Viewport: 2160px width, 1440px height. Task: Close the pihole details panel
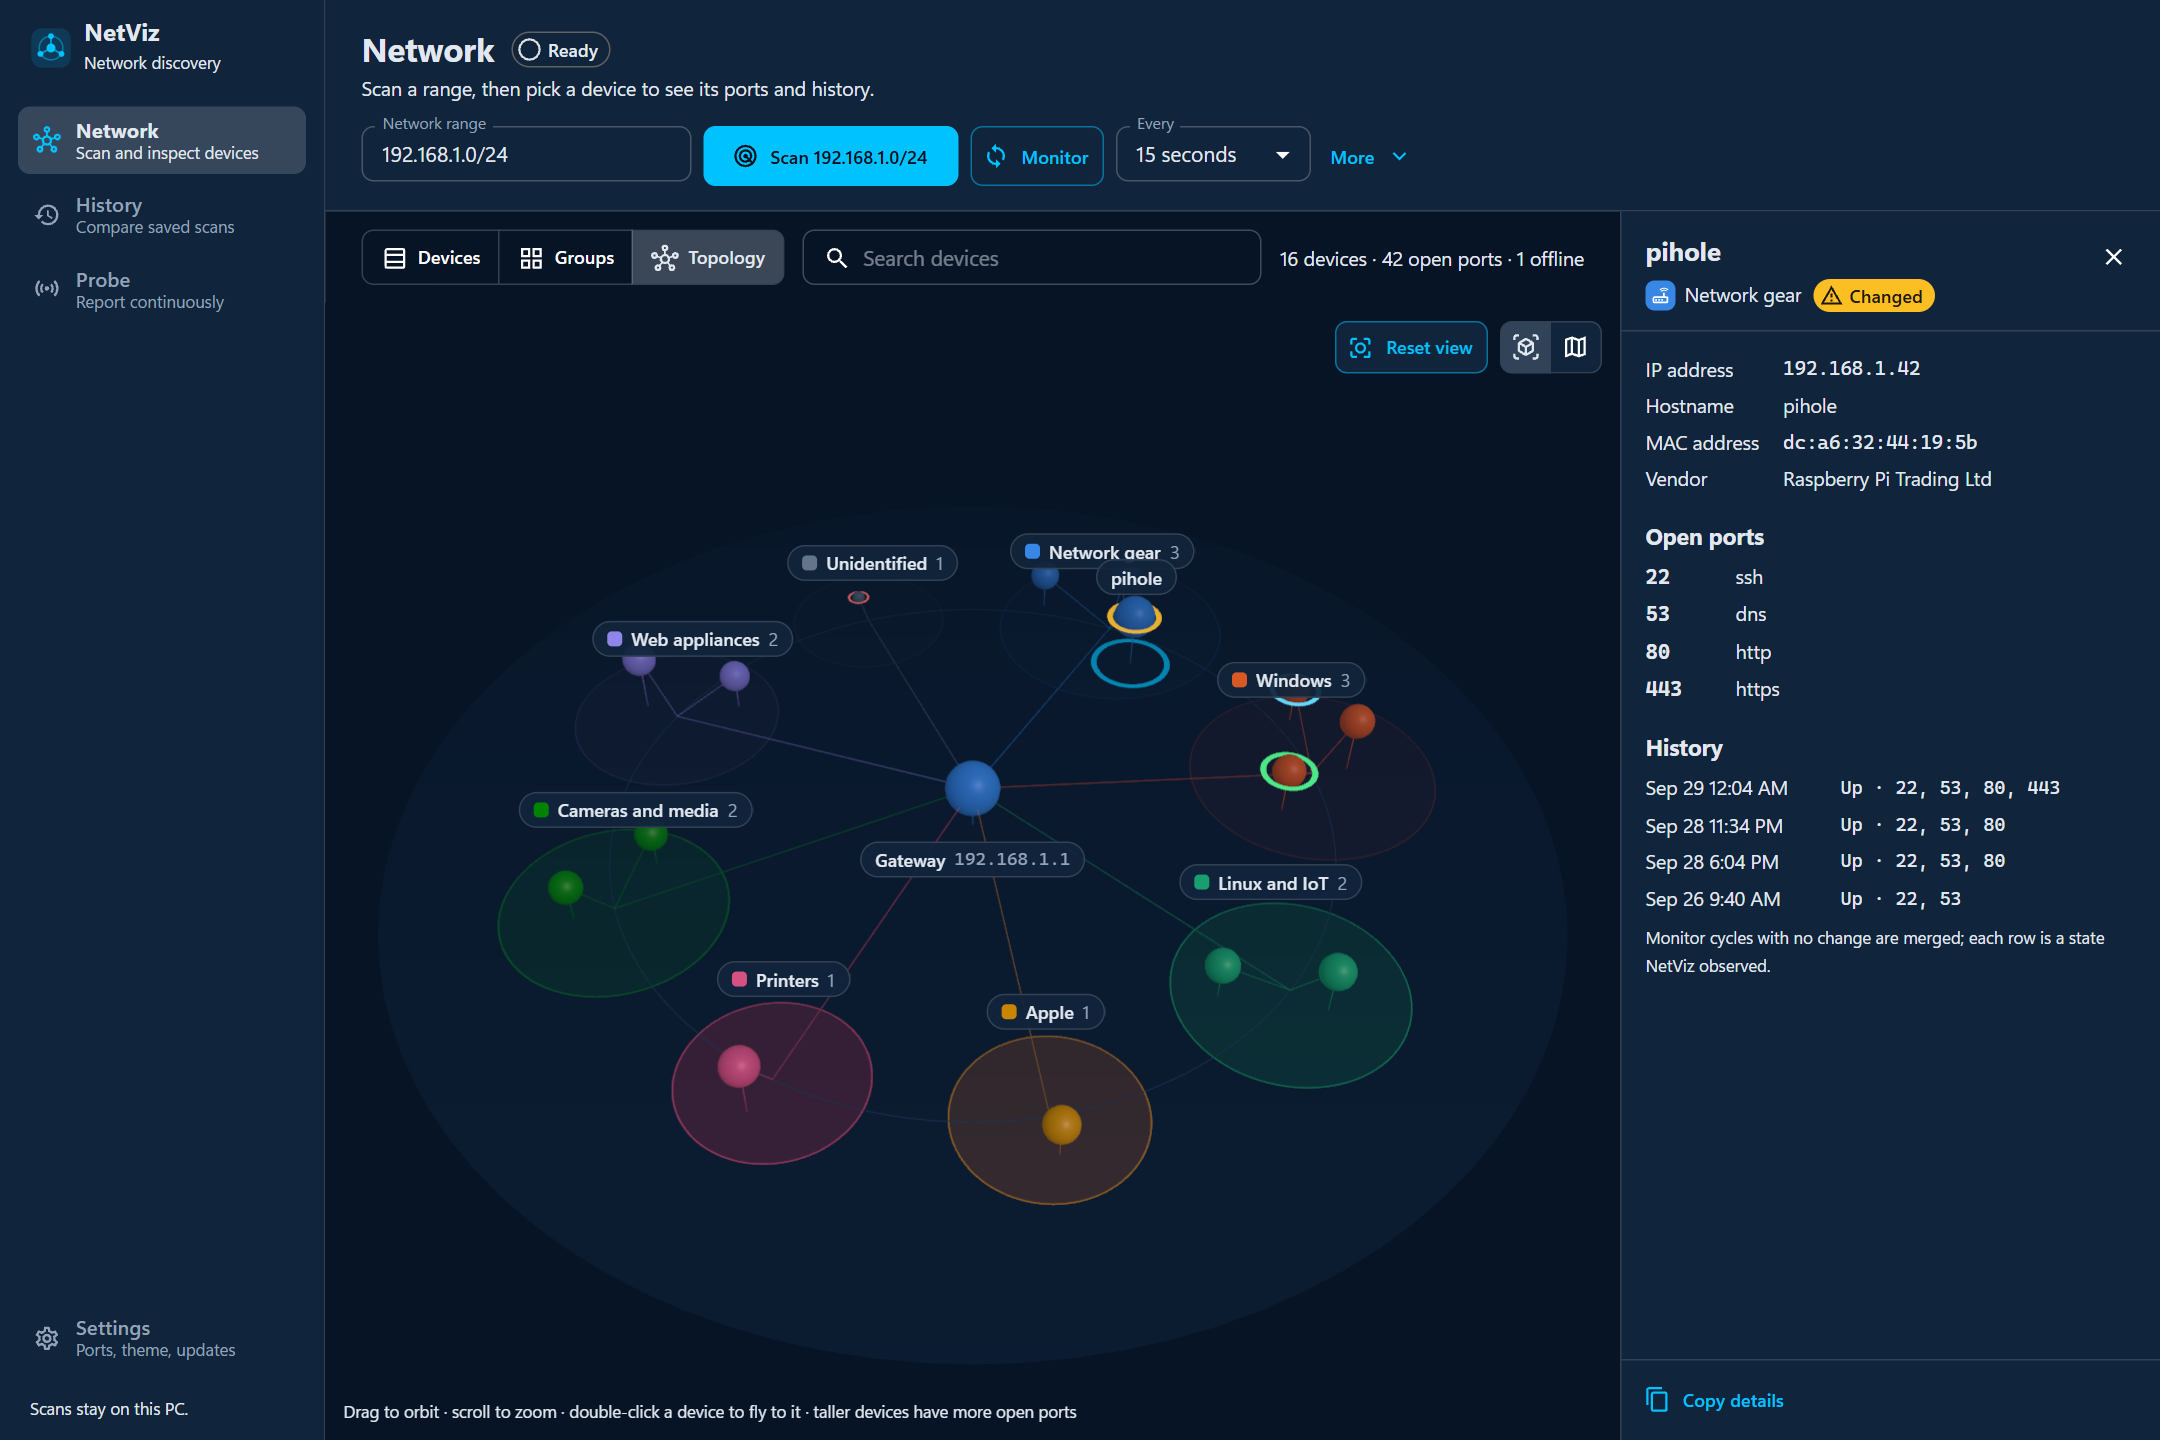(2113, 257)
